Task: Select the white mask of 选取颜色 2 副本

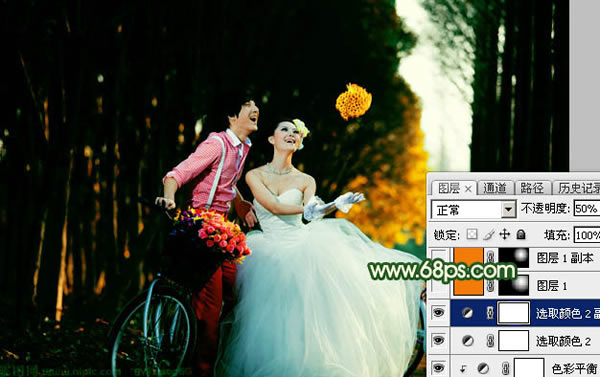Action: click(514, 313)
